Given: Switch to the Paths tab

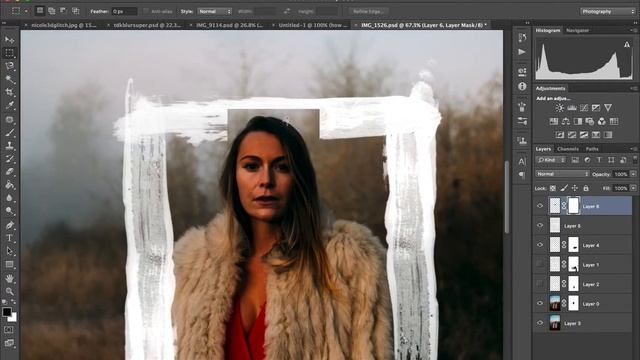Looking at the screenshot, I should tap(592, 149).
